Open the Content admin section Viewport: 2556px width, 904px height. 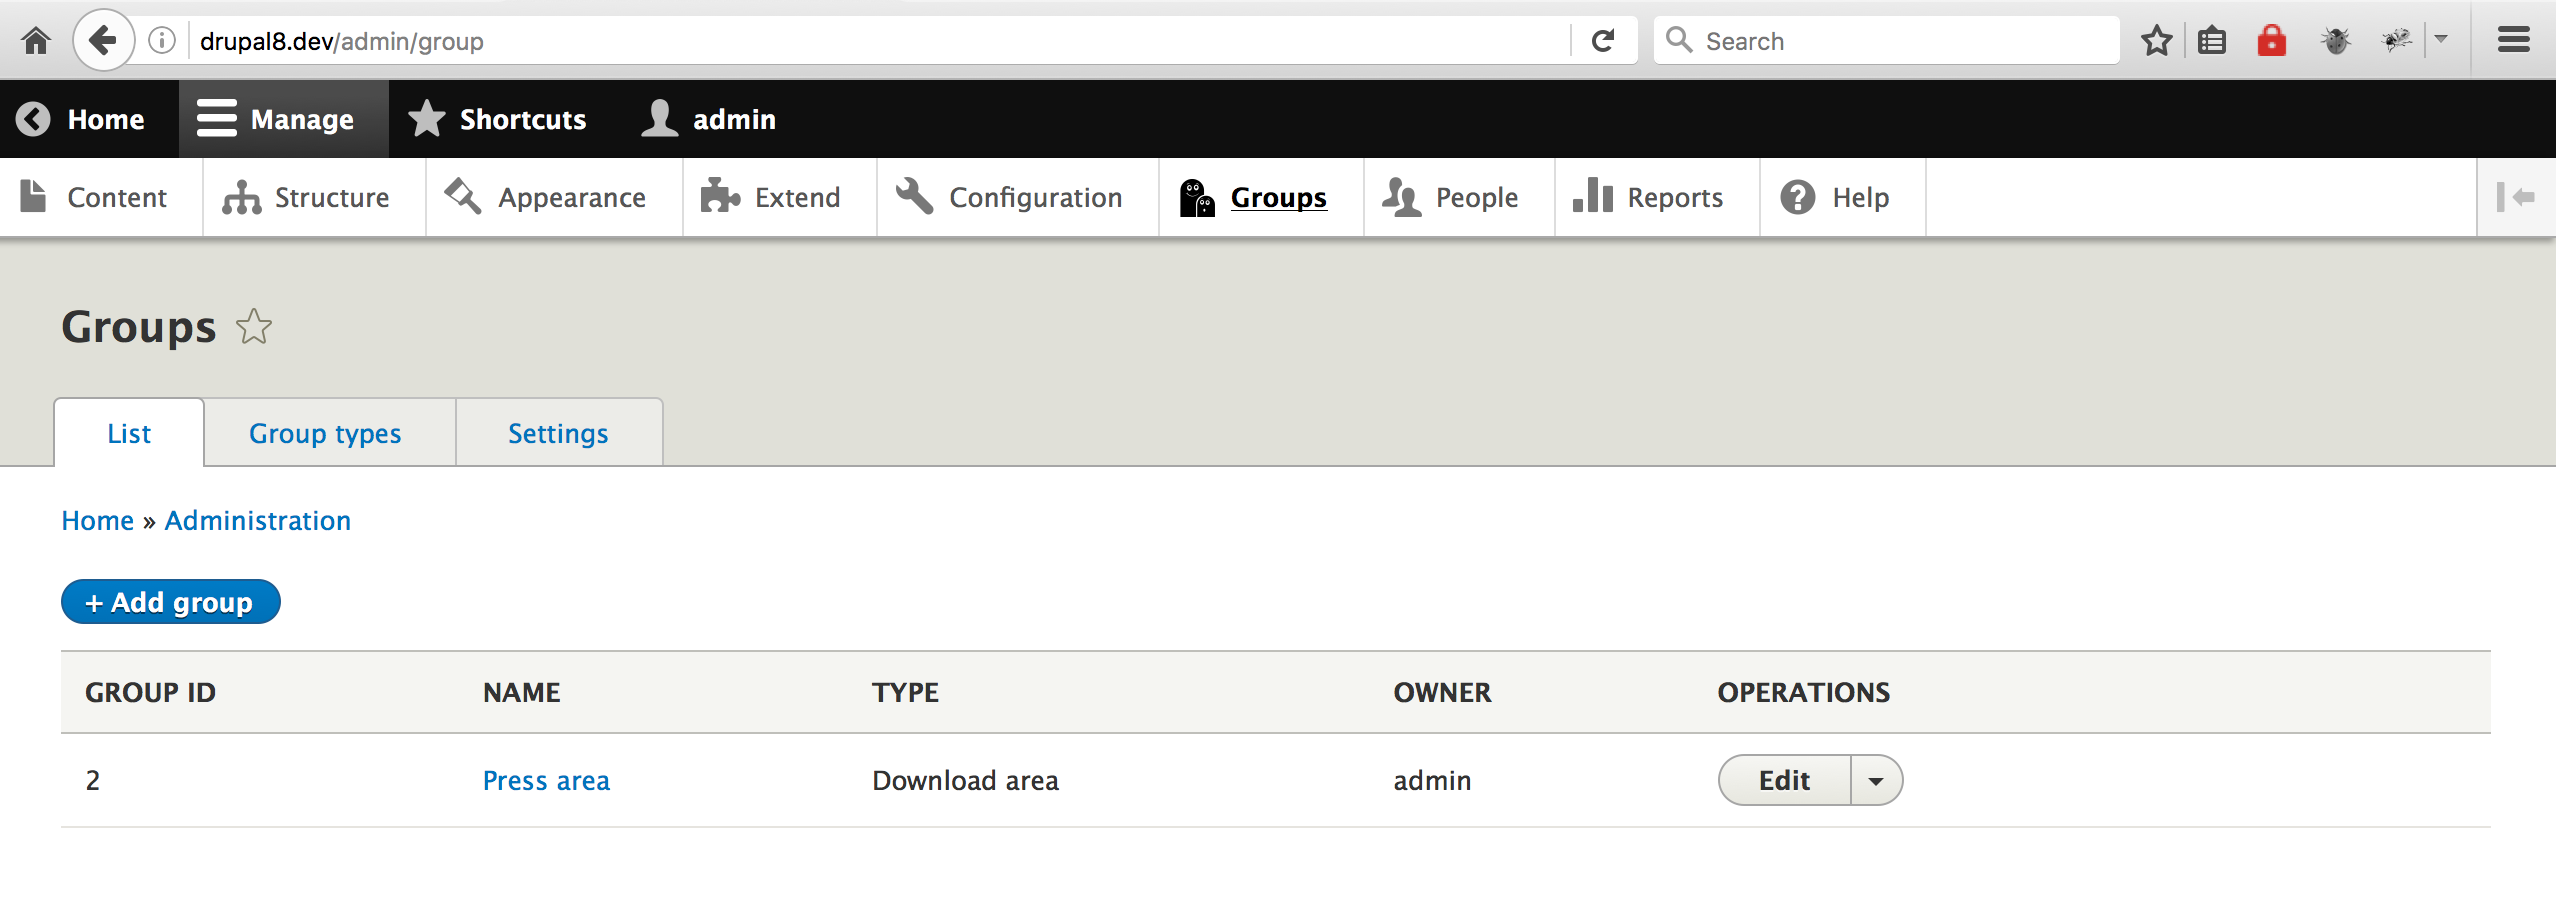click(101, 197)
